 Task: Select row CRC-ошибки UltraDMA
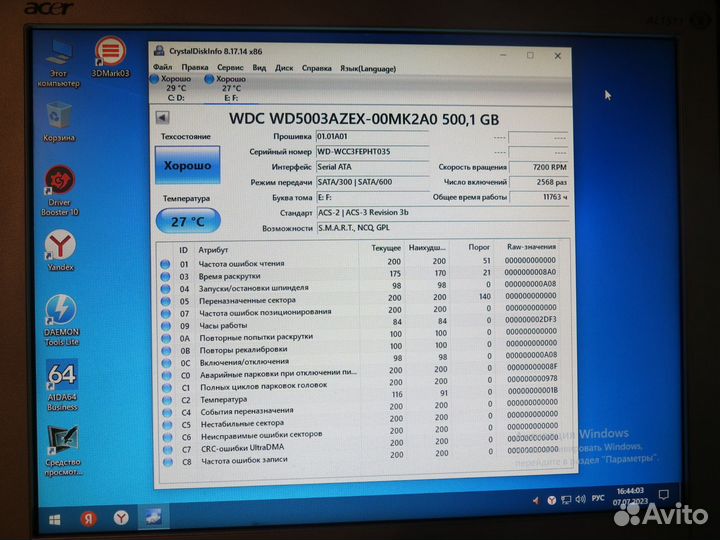coord(362,446)
